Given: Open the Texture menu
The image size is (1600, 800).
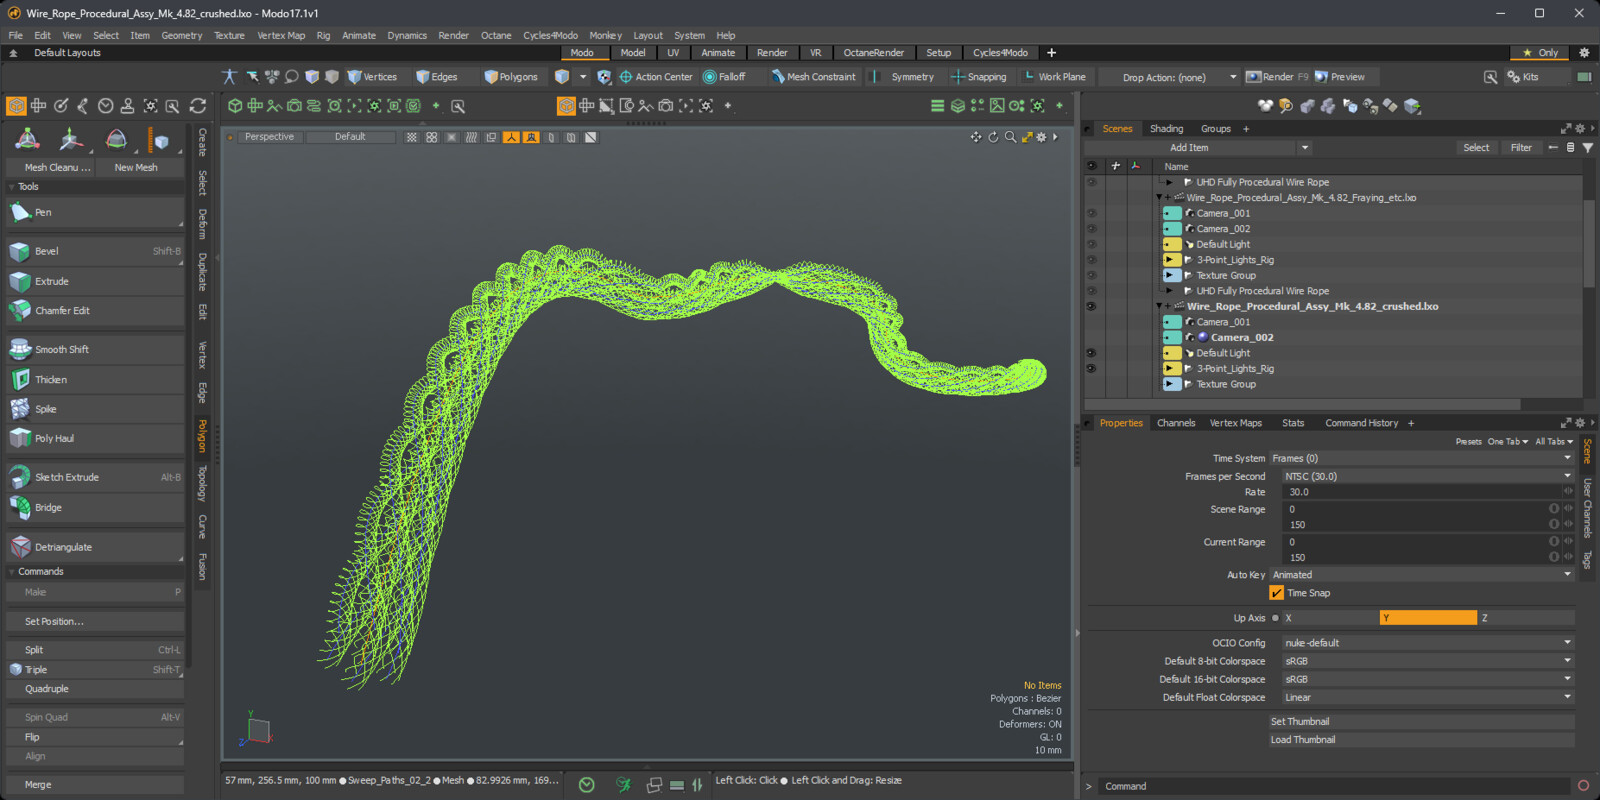Looking at the screenshot, I should point(229,36).
